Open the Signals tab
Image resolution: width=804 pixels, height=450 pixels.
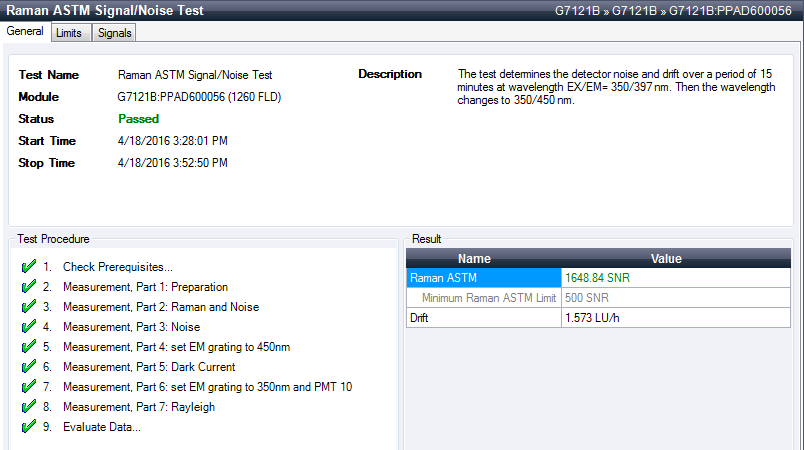pos(114,33)
